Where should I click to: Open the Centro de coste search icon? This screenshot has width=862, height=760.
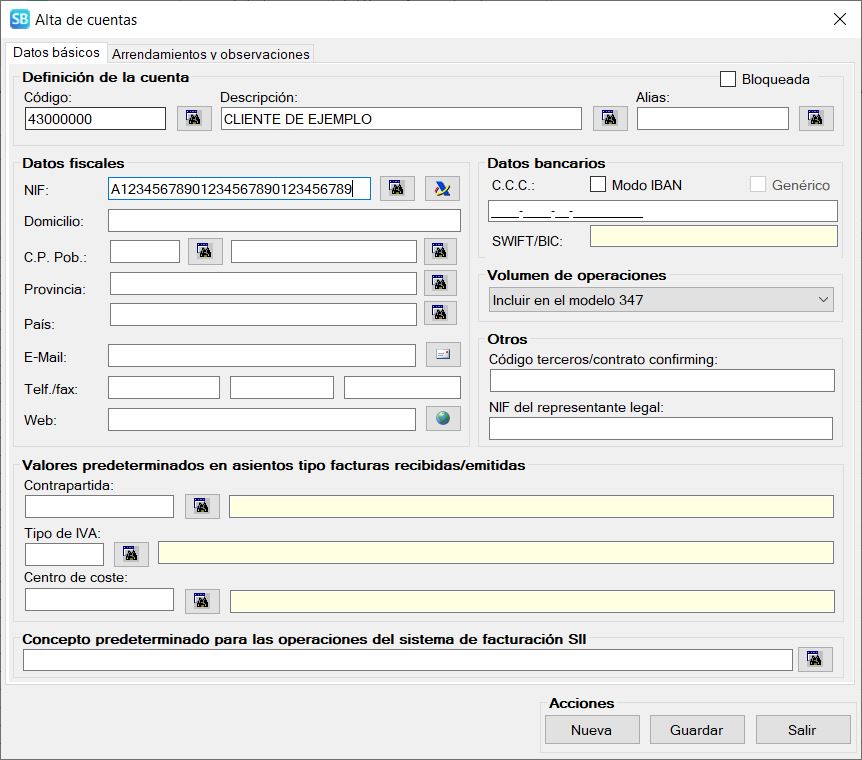202,600
